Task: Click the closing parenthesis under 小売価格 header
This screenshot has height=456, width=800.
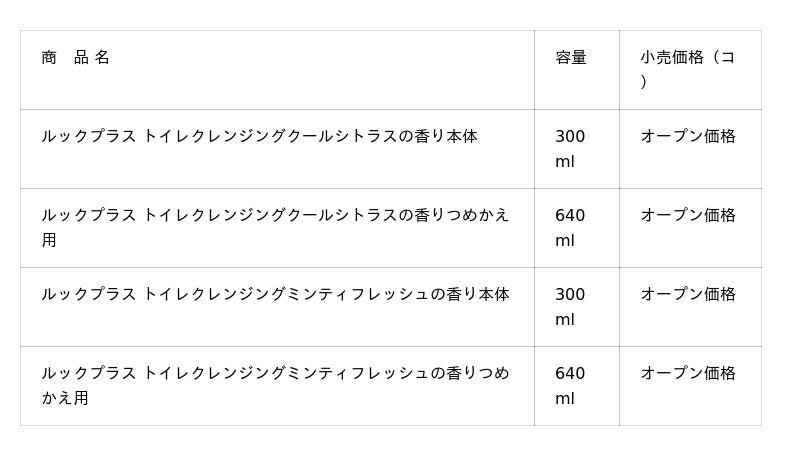Action: [x=644, y=83]
